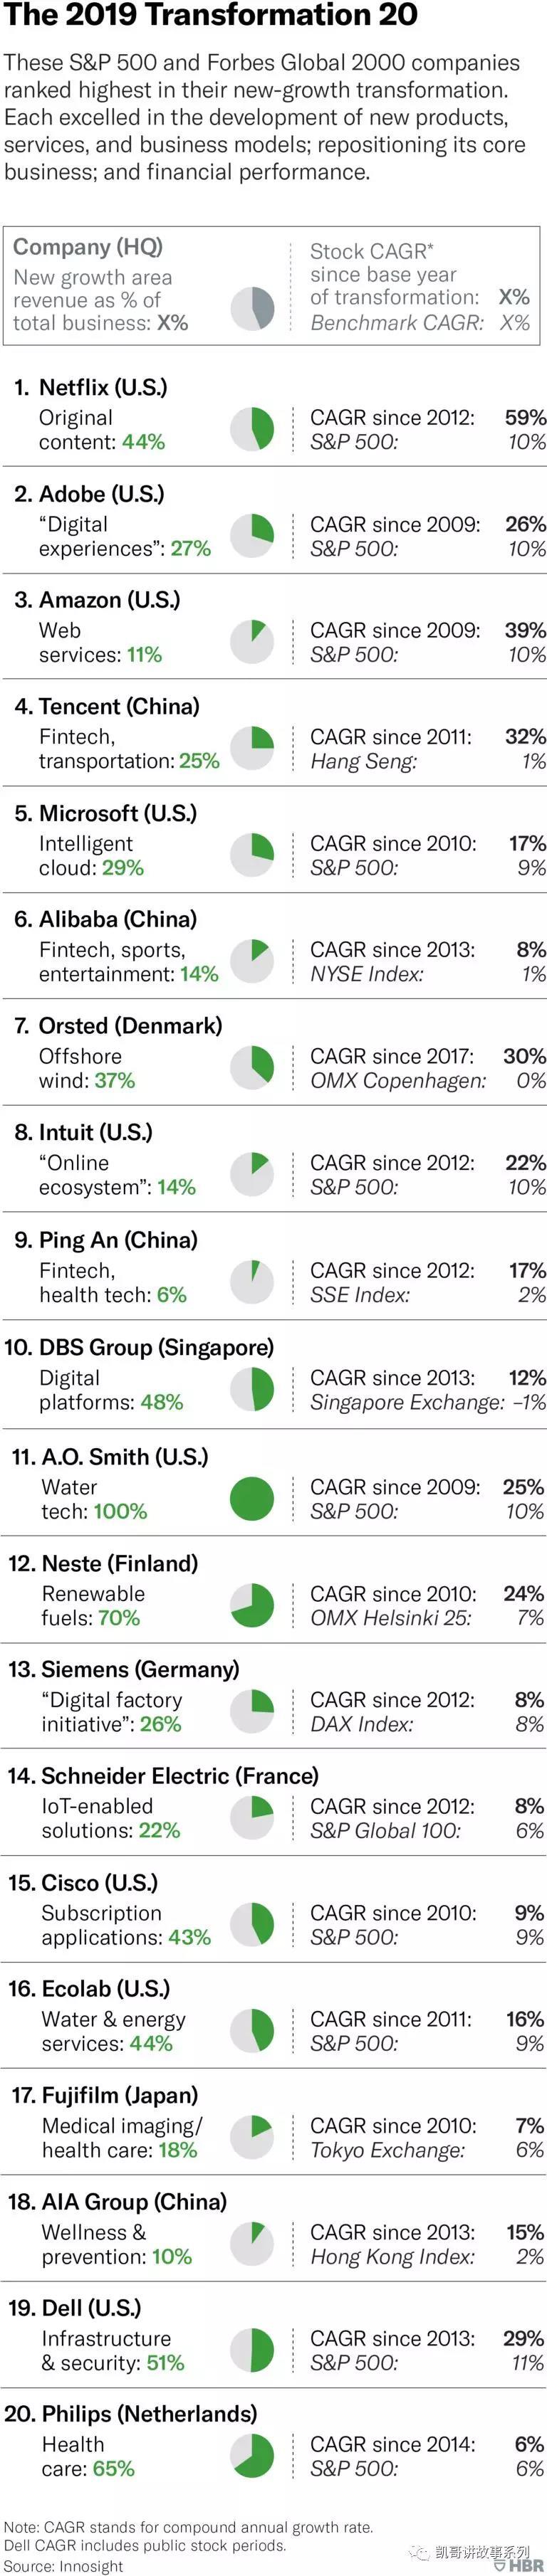
Task: Click the heading "13. Siemens (Germany)"
Action: click(x=124, y=1669)
